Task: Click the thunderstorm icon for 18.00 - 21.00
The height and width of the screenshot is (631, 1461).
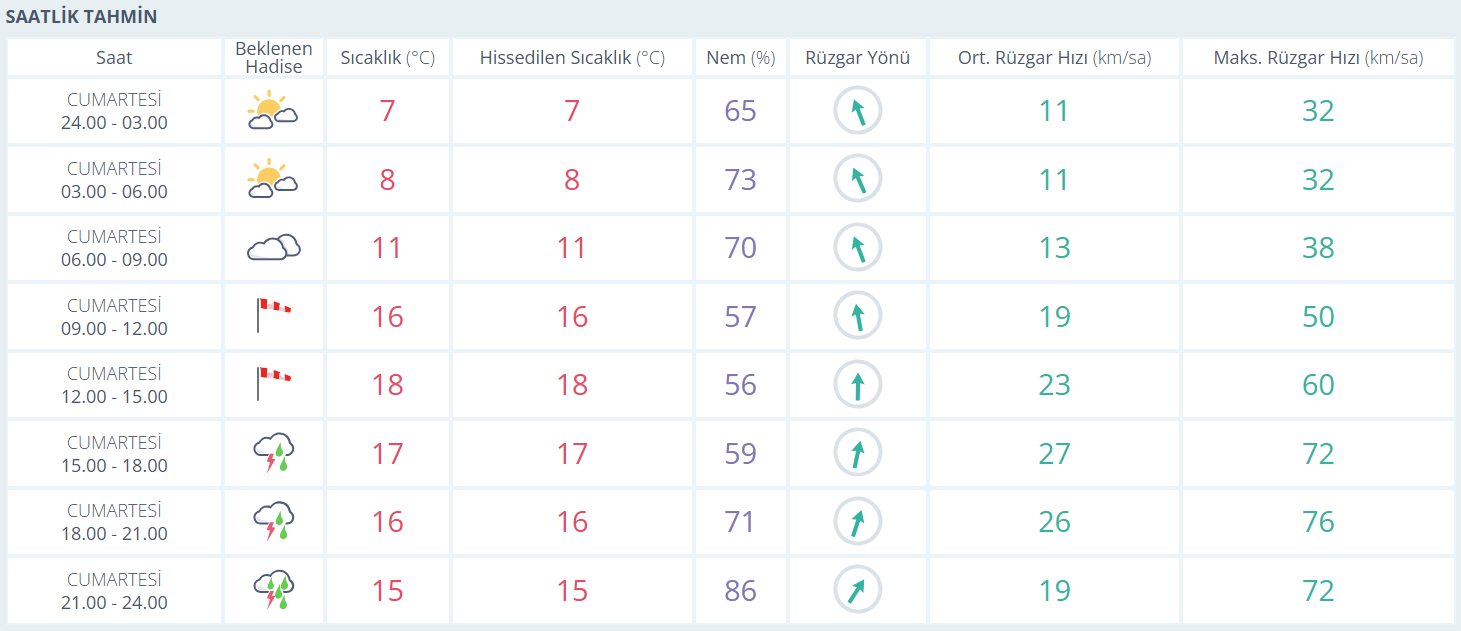Action: coord(273,521)
